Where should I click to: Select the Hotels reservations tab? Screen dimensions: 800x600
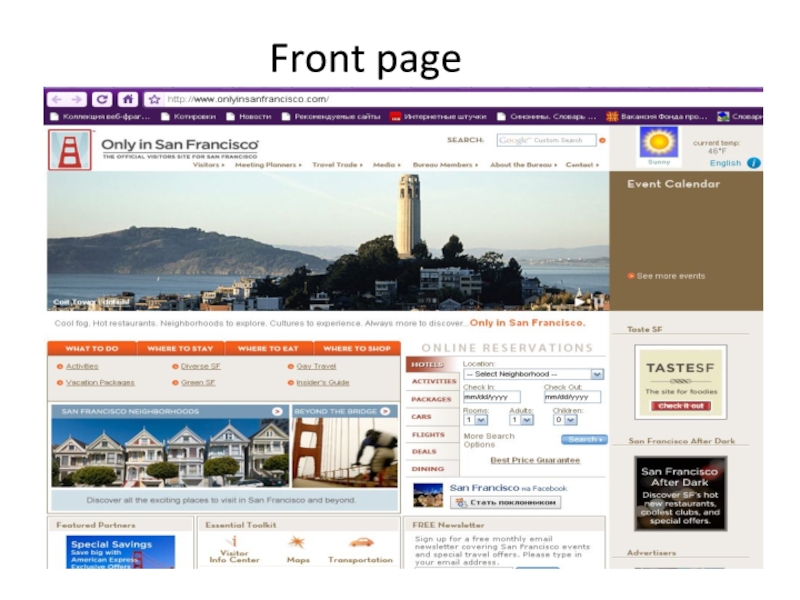[432, 364]
